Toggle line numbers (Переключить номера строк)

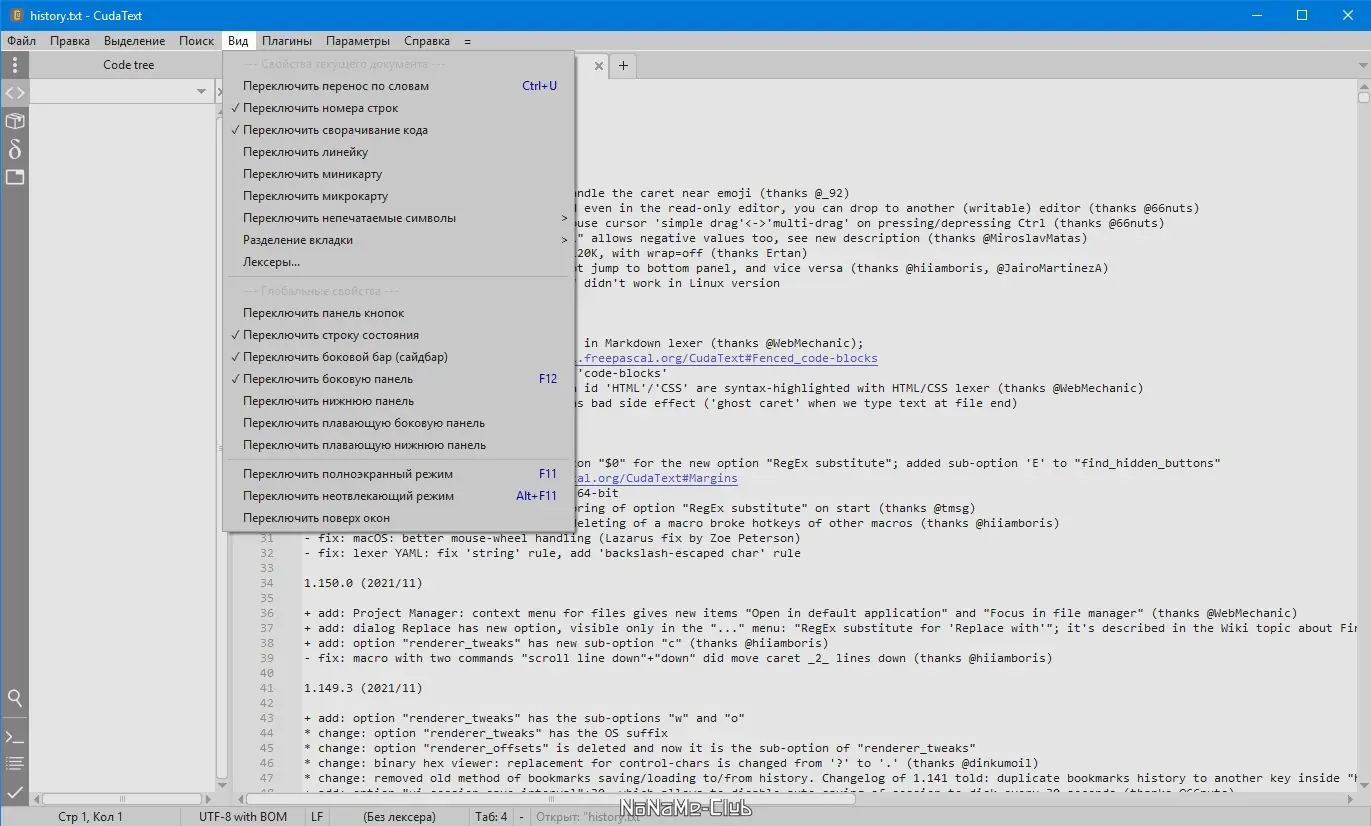[x=399, y=108]
